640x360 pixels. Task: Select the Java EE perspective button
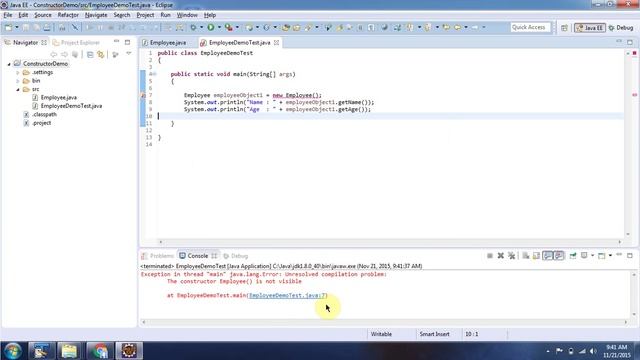point(590,28)
